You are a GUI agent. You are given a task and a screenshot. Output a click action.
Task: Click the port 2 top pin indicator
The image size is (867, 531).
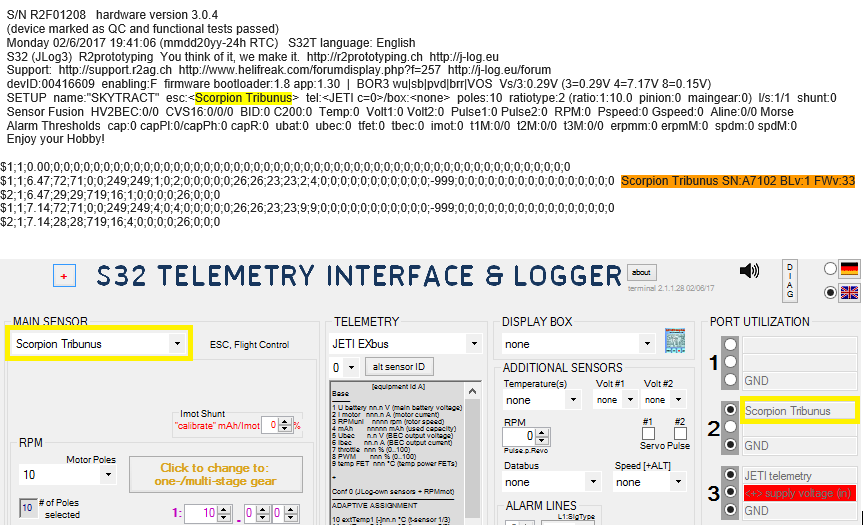click(730, 410)
